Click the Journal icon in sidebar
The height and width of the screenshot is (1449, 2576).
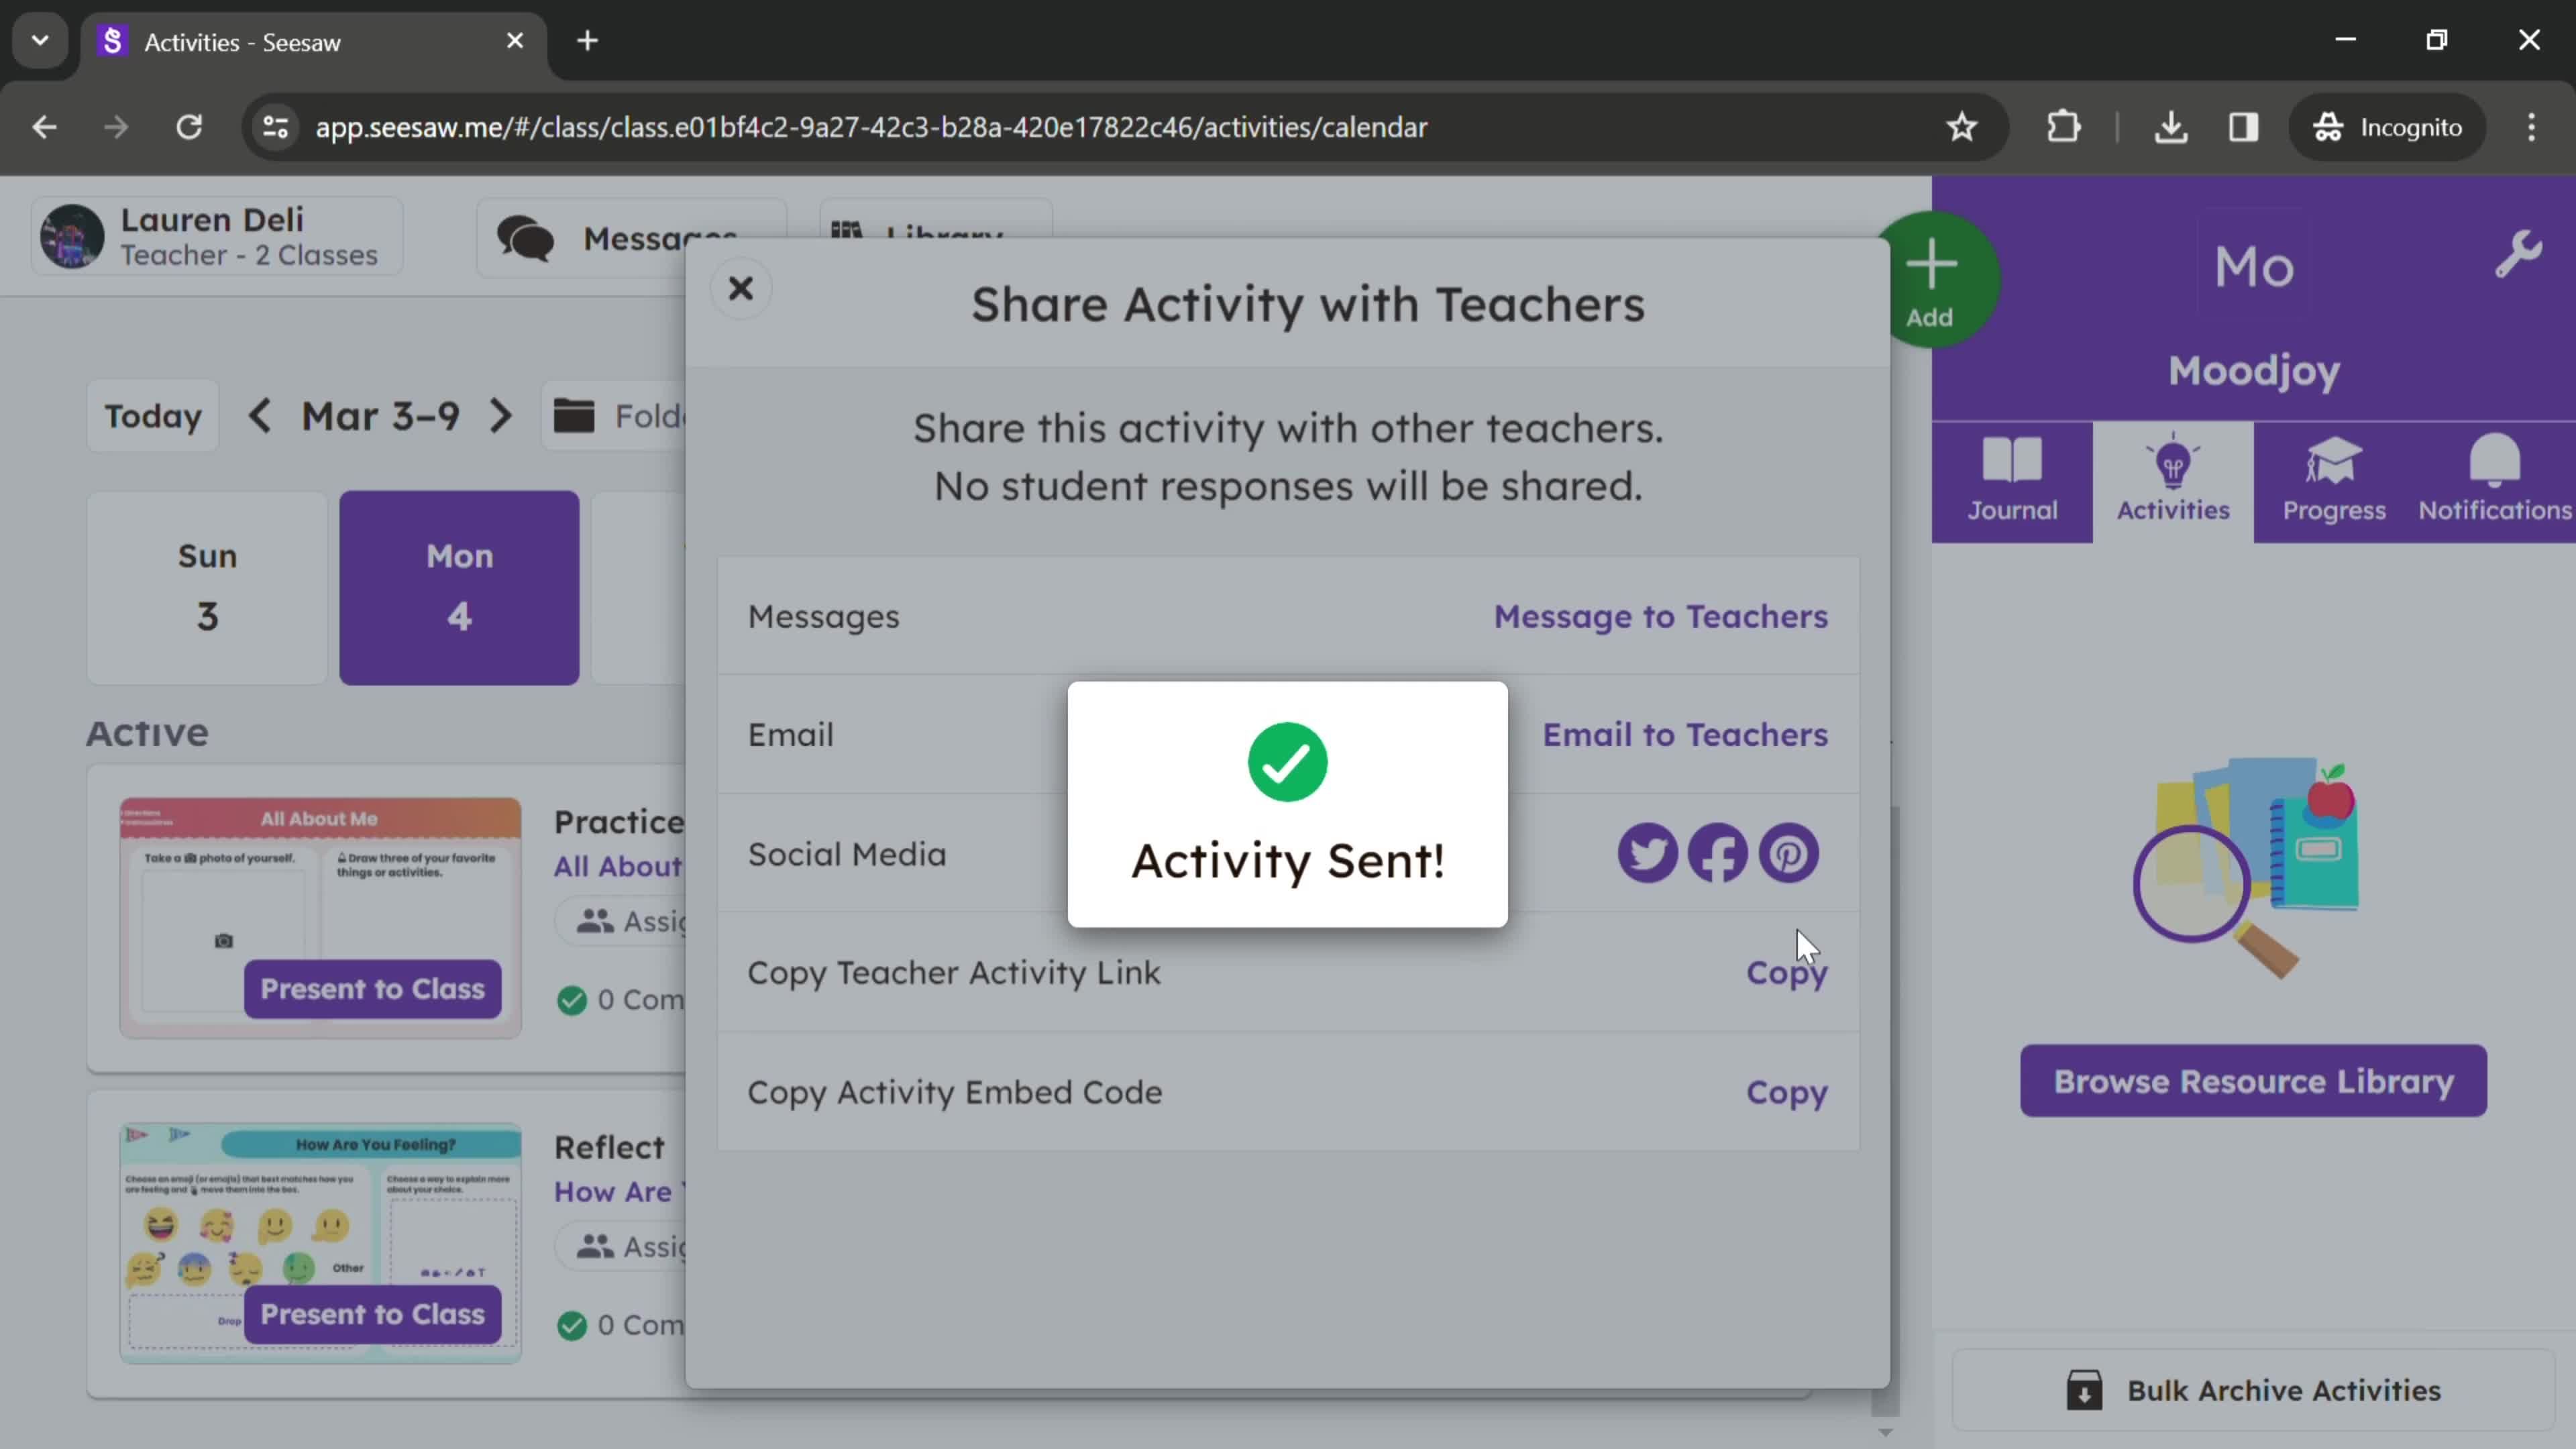(x=2012, y=478)
